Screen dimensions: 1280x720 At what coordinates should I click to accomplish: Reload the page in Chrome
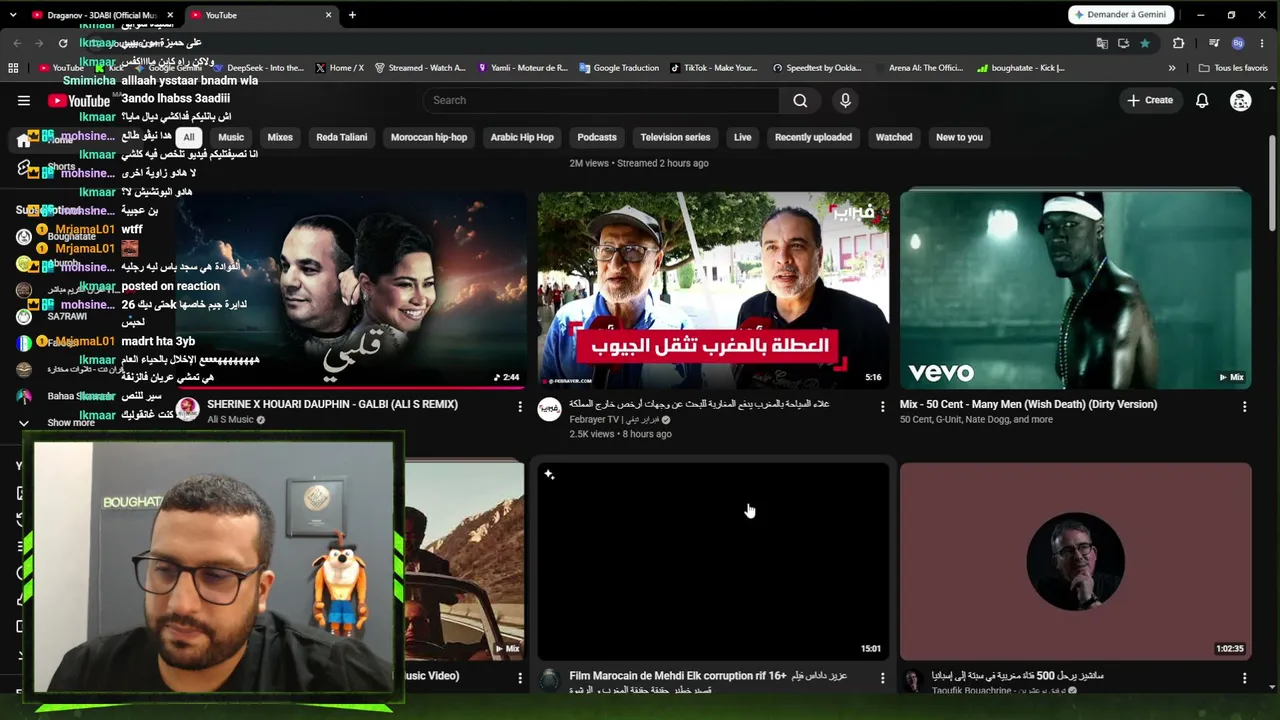click(x=63, y=43)
